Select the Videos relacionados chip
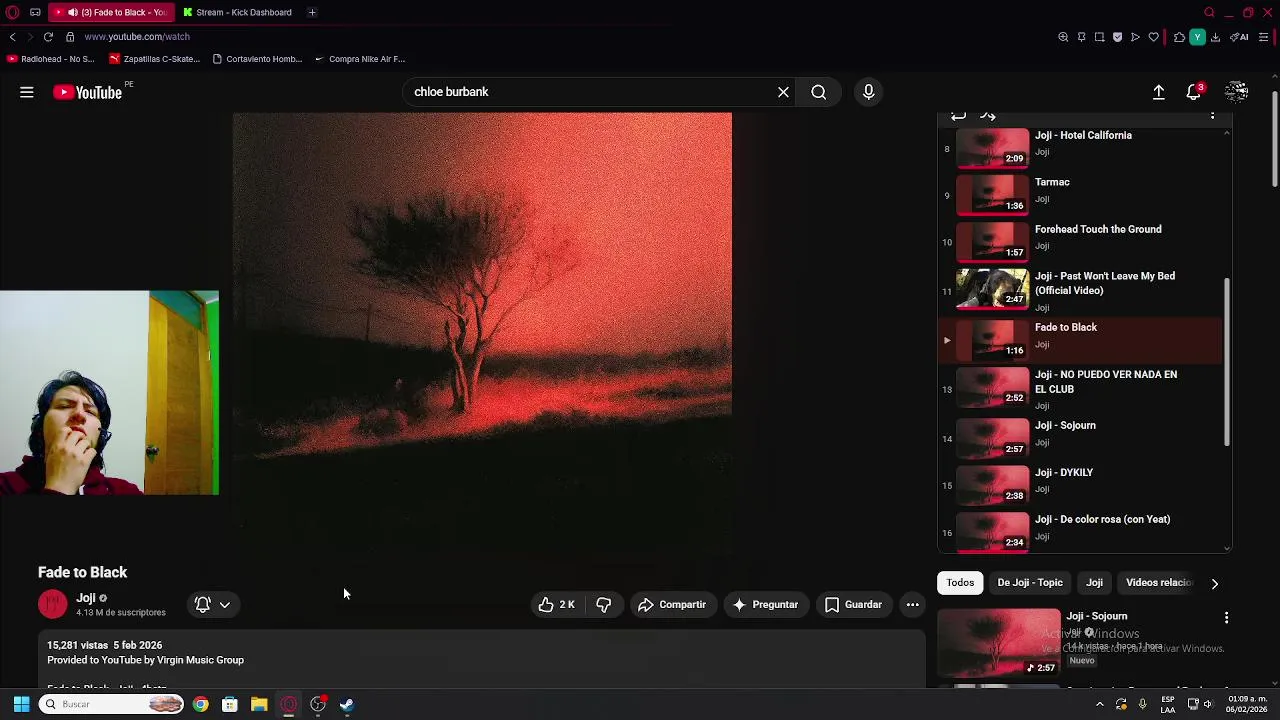 (x=1158, y=583)
